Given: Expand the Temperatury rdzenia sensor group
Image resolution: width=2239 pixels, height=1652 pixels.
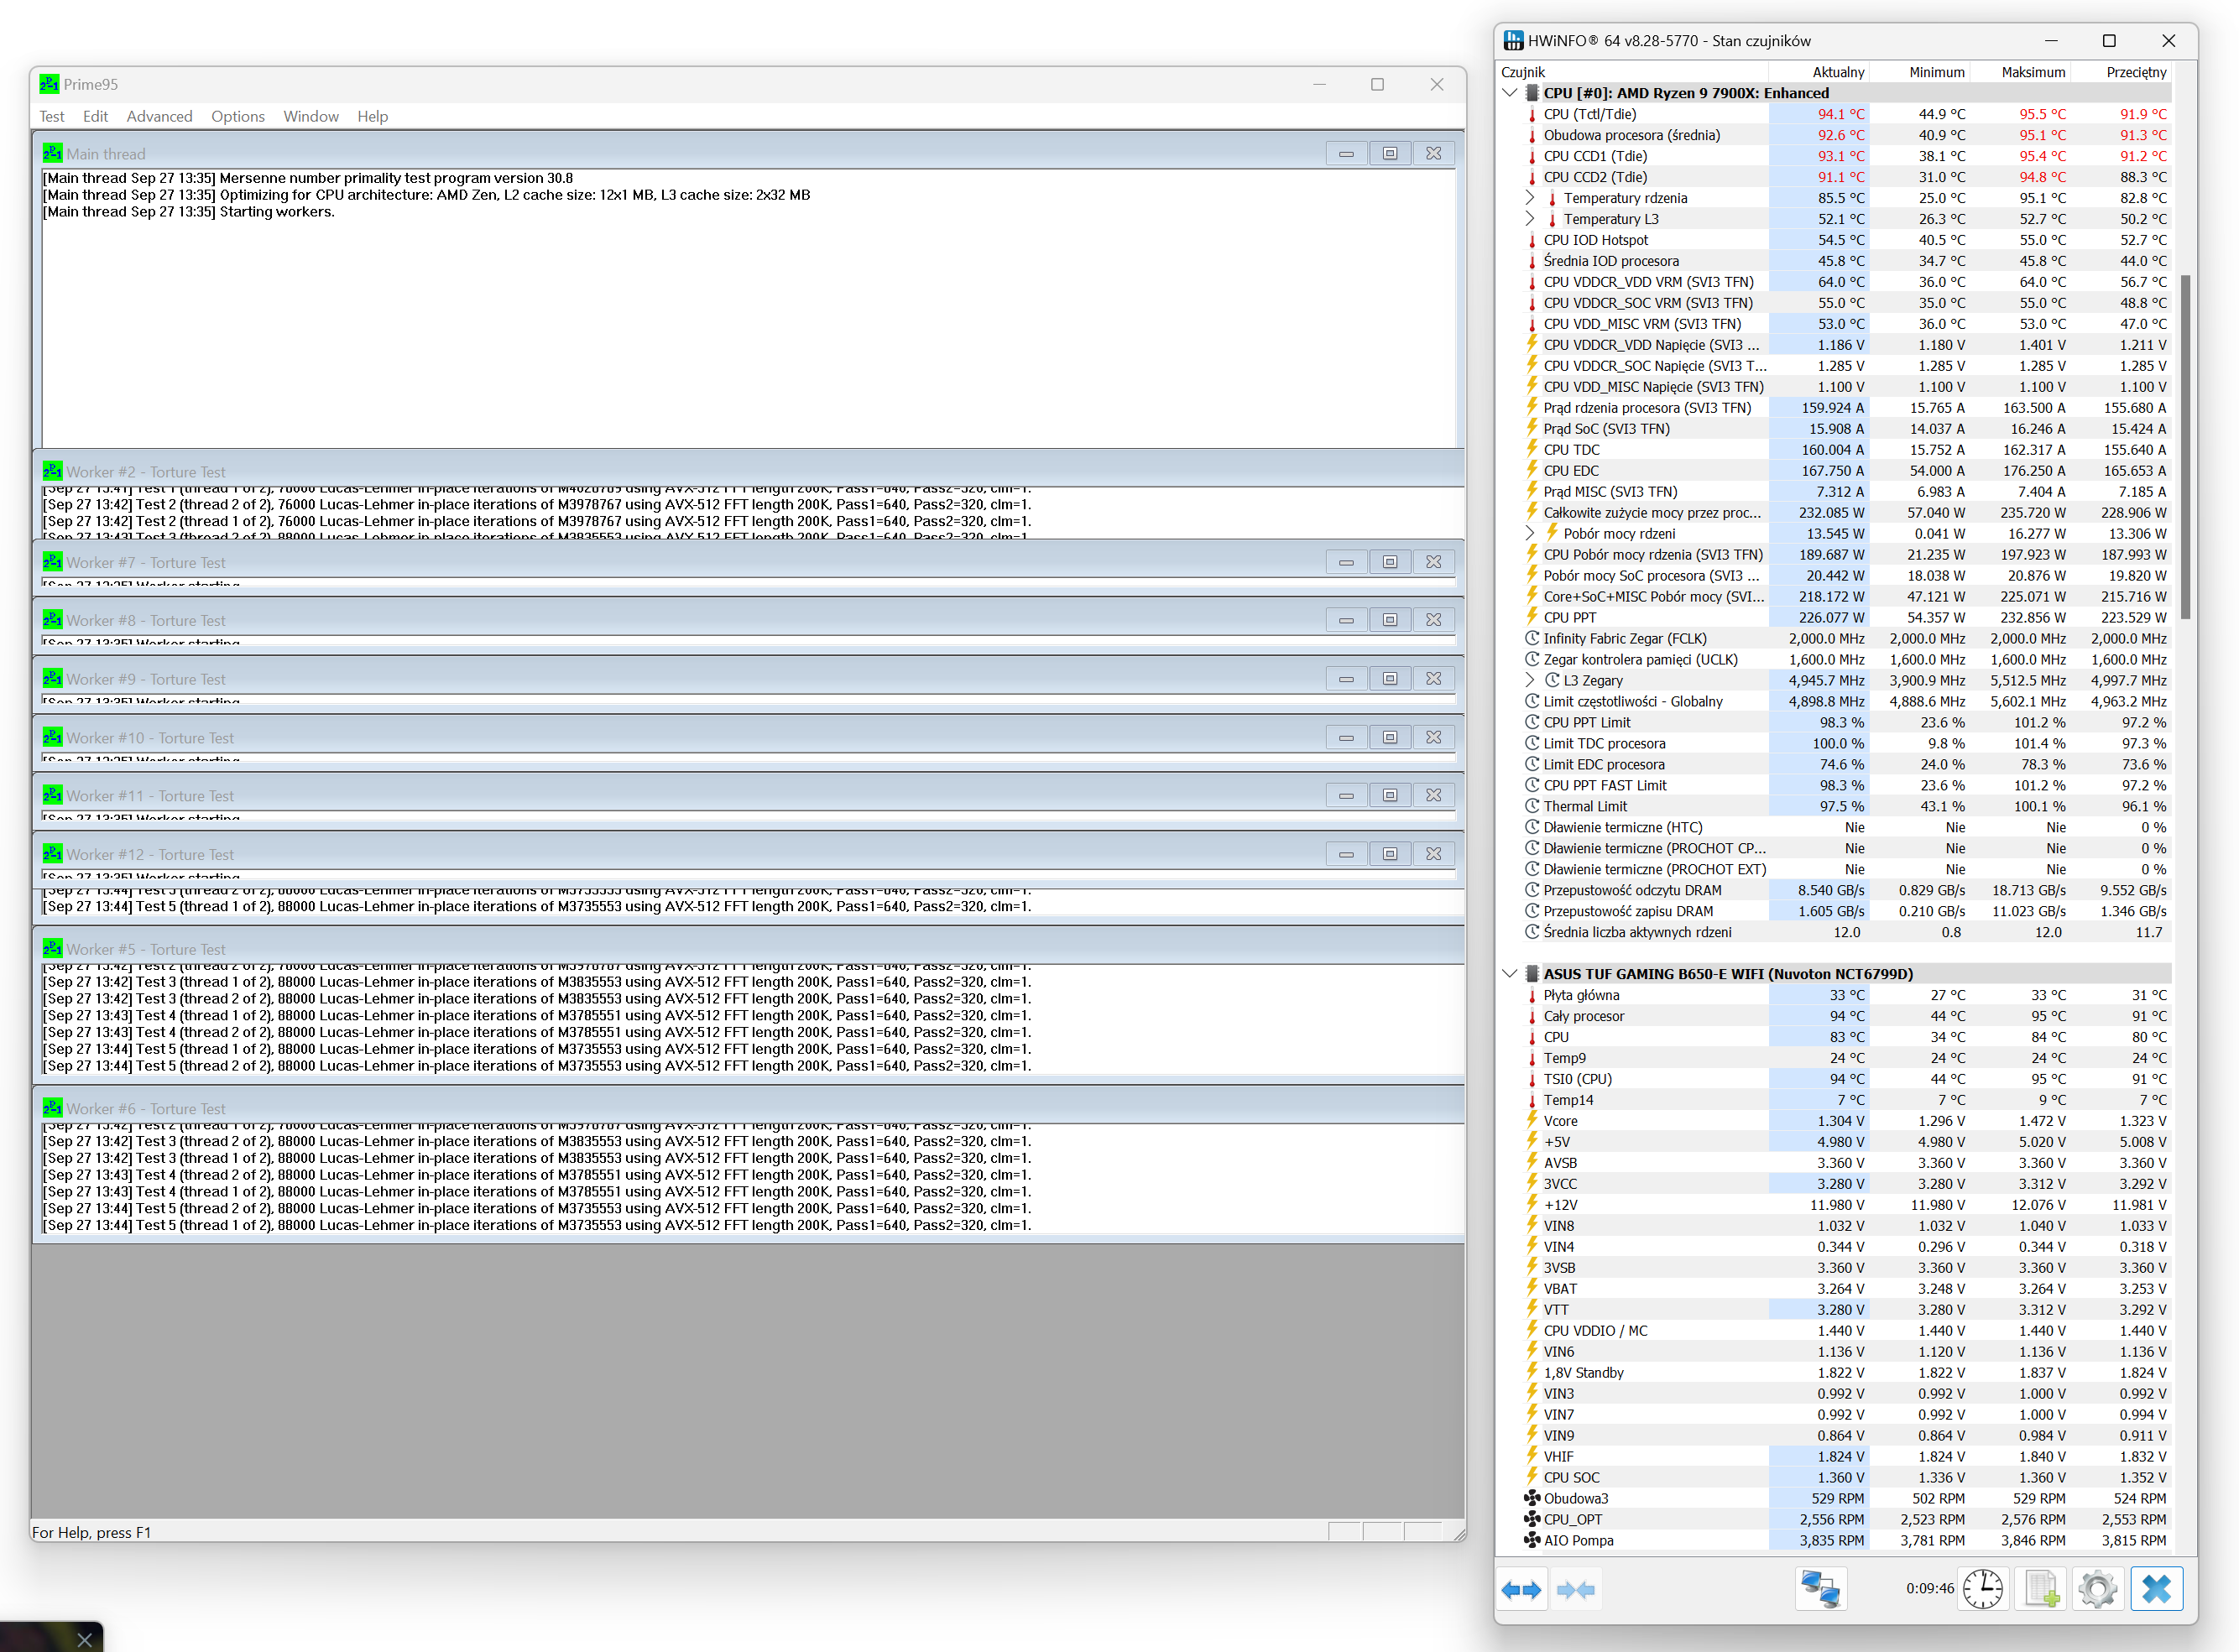Looking at the screenshot, I should click(x=1530, y=198).
